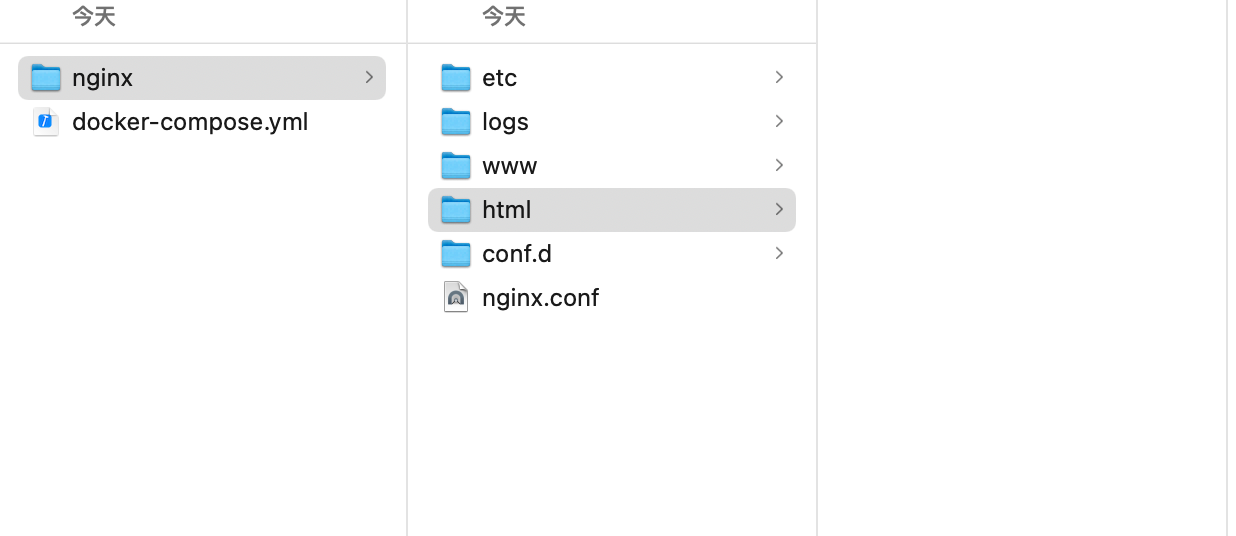Click the www folder icon
Screen dimensions: 1236x536
click(456, 166)
